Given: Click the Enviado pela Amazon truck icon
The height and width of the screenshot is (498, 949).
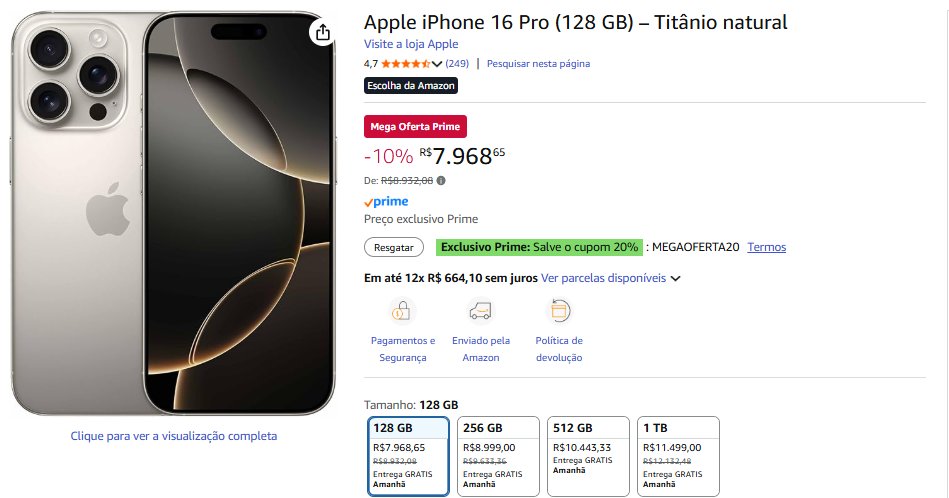Looking at the screenshot, I should (481, 311).
